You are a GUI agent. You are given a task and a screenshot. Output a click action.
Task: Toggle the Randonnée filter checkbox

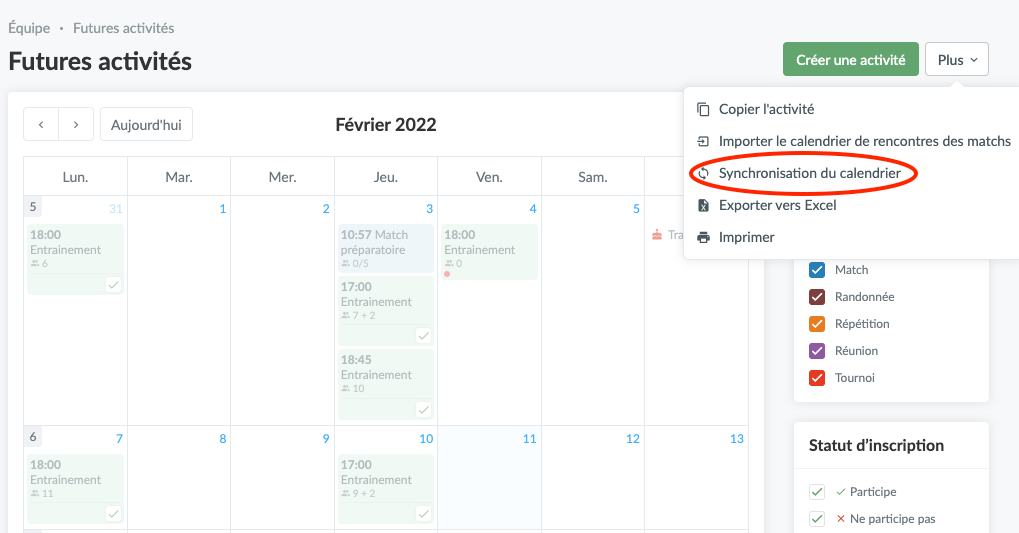[817, 297]
